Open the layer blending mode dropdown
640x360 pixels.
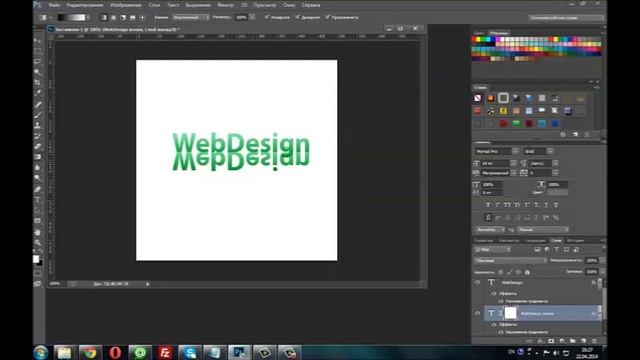510,260
